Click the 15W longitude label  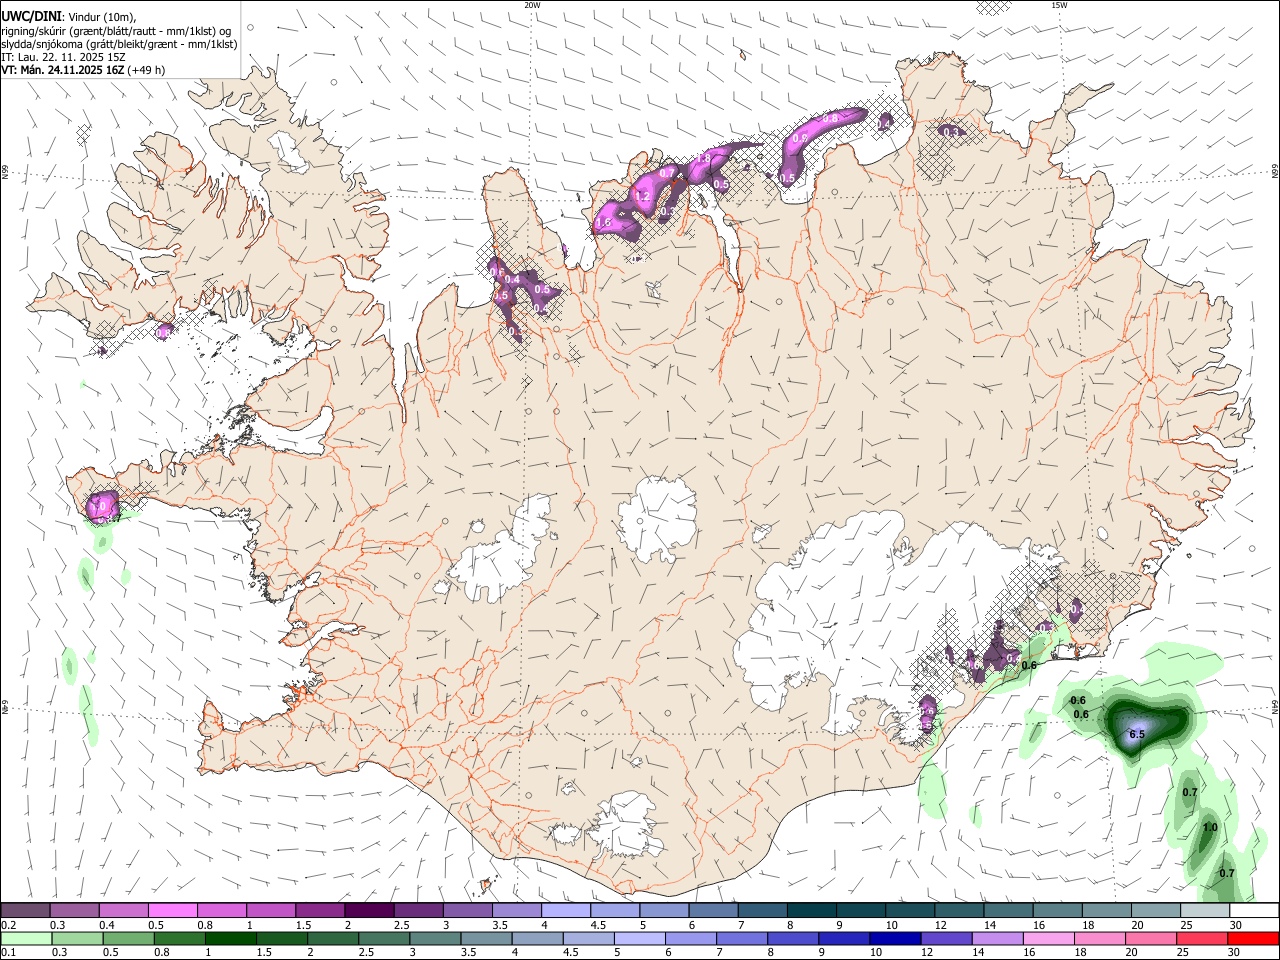[1059, 5]
